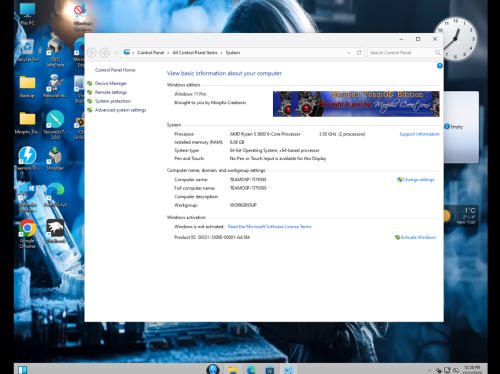Select the Control Panel breadcrumb
The width and height of the screenshot is (500, 374).
pyautogui.click(x=150, y=53)
